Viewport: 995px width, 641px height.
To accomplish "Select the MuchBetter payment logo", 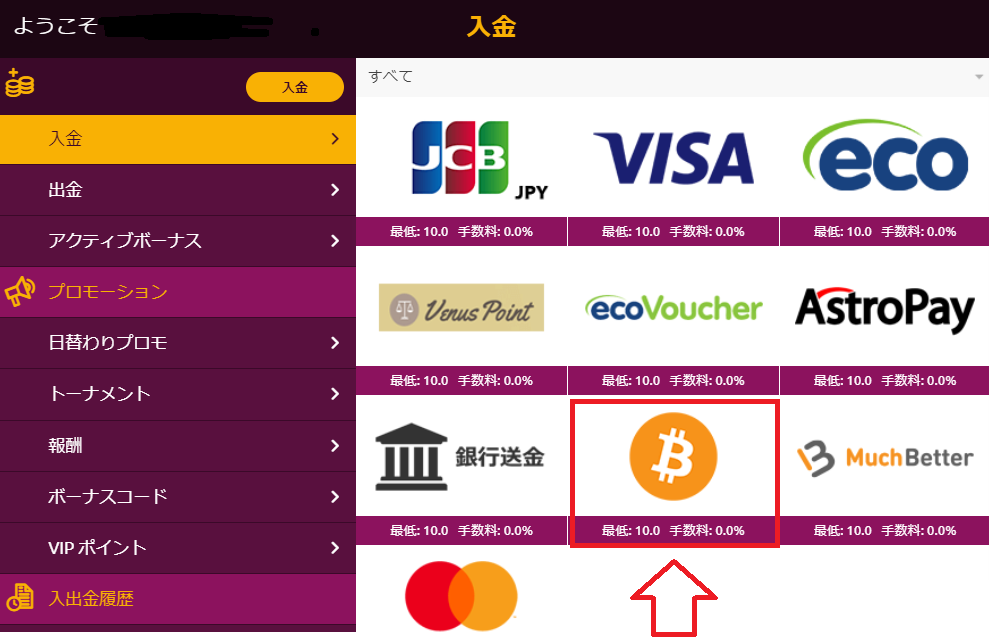I will click(x=885, y=458).
